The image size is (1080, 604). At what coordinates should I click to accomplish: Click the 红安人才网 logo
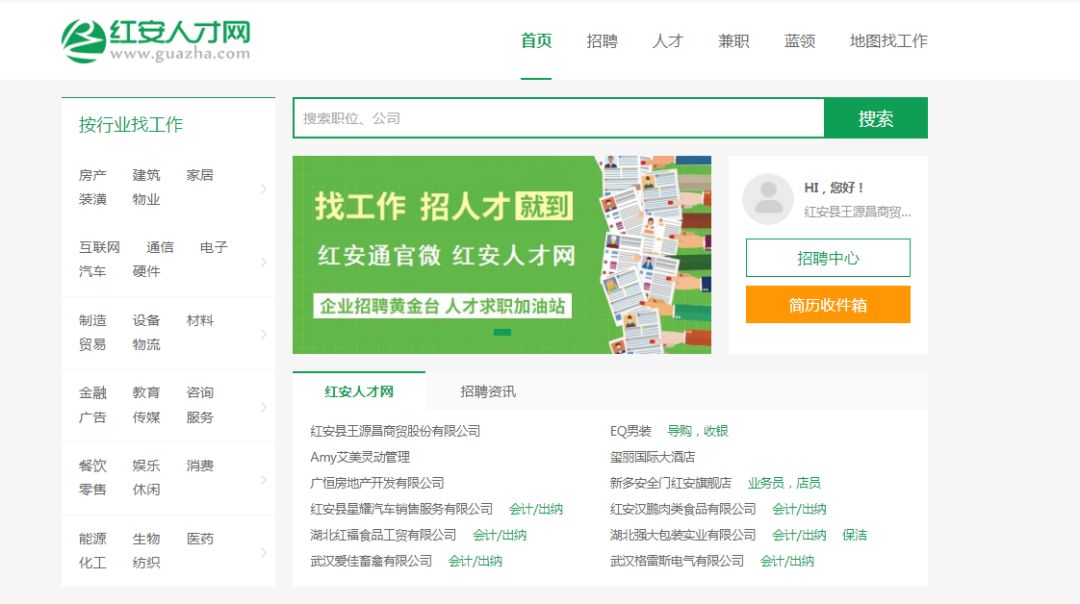tap(156, 41)
